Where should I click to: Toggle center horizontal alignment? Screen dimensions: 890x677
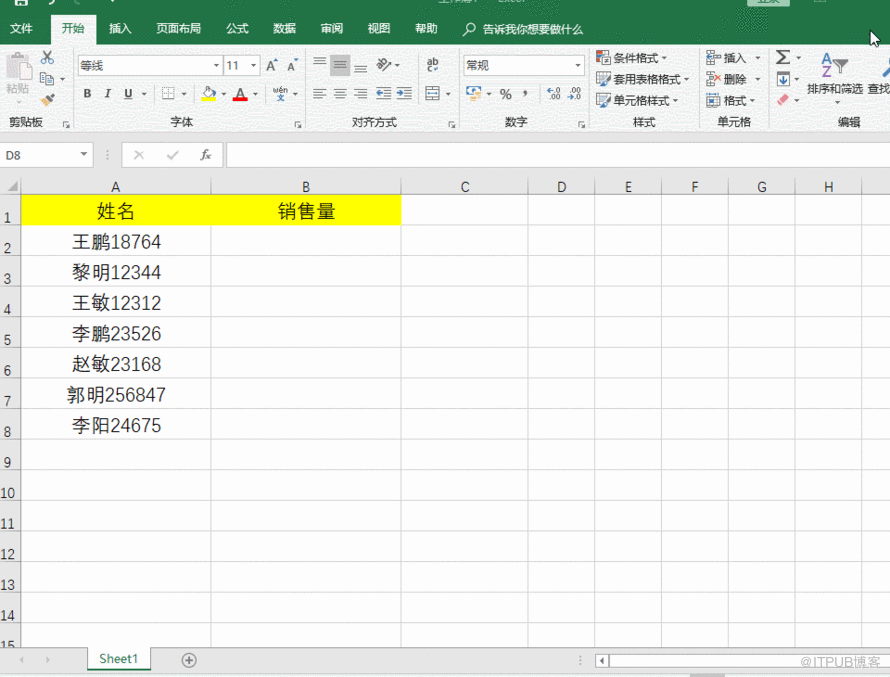(340, 94)
